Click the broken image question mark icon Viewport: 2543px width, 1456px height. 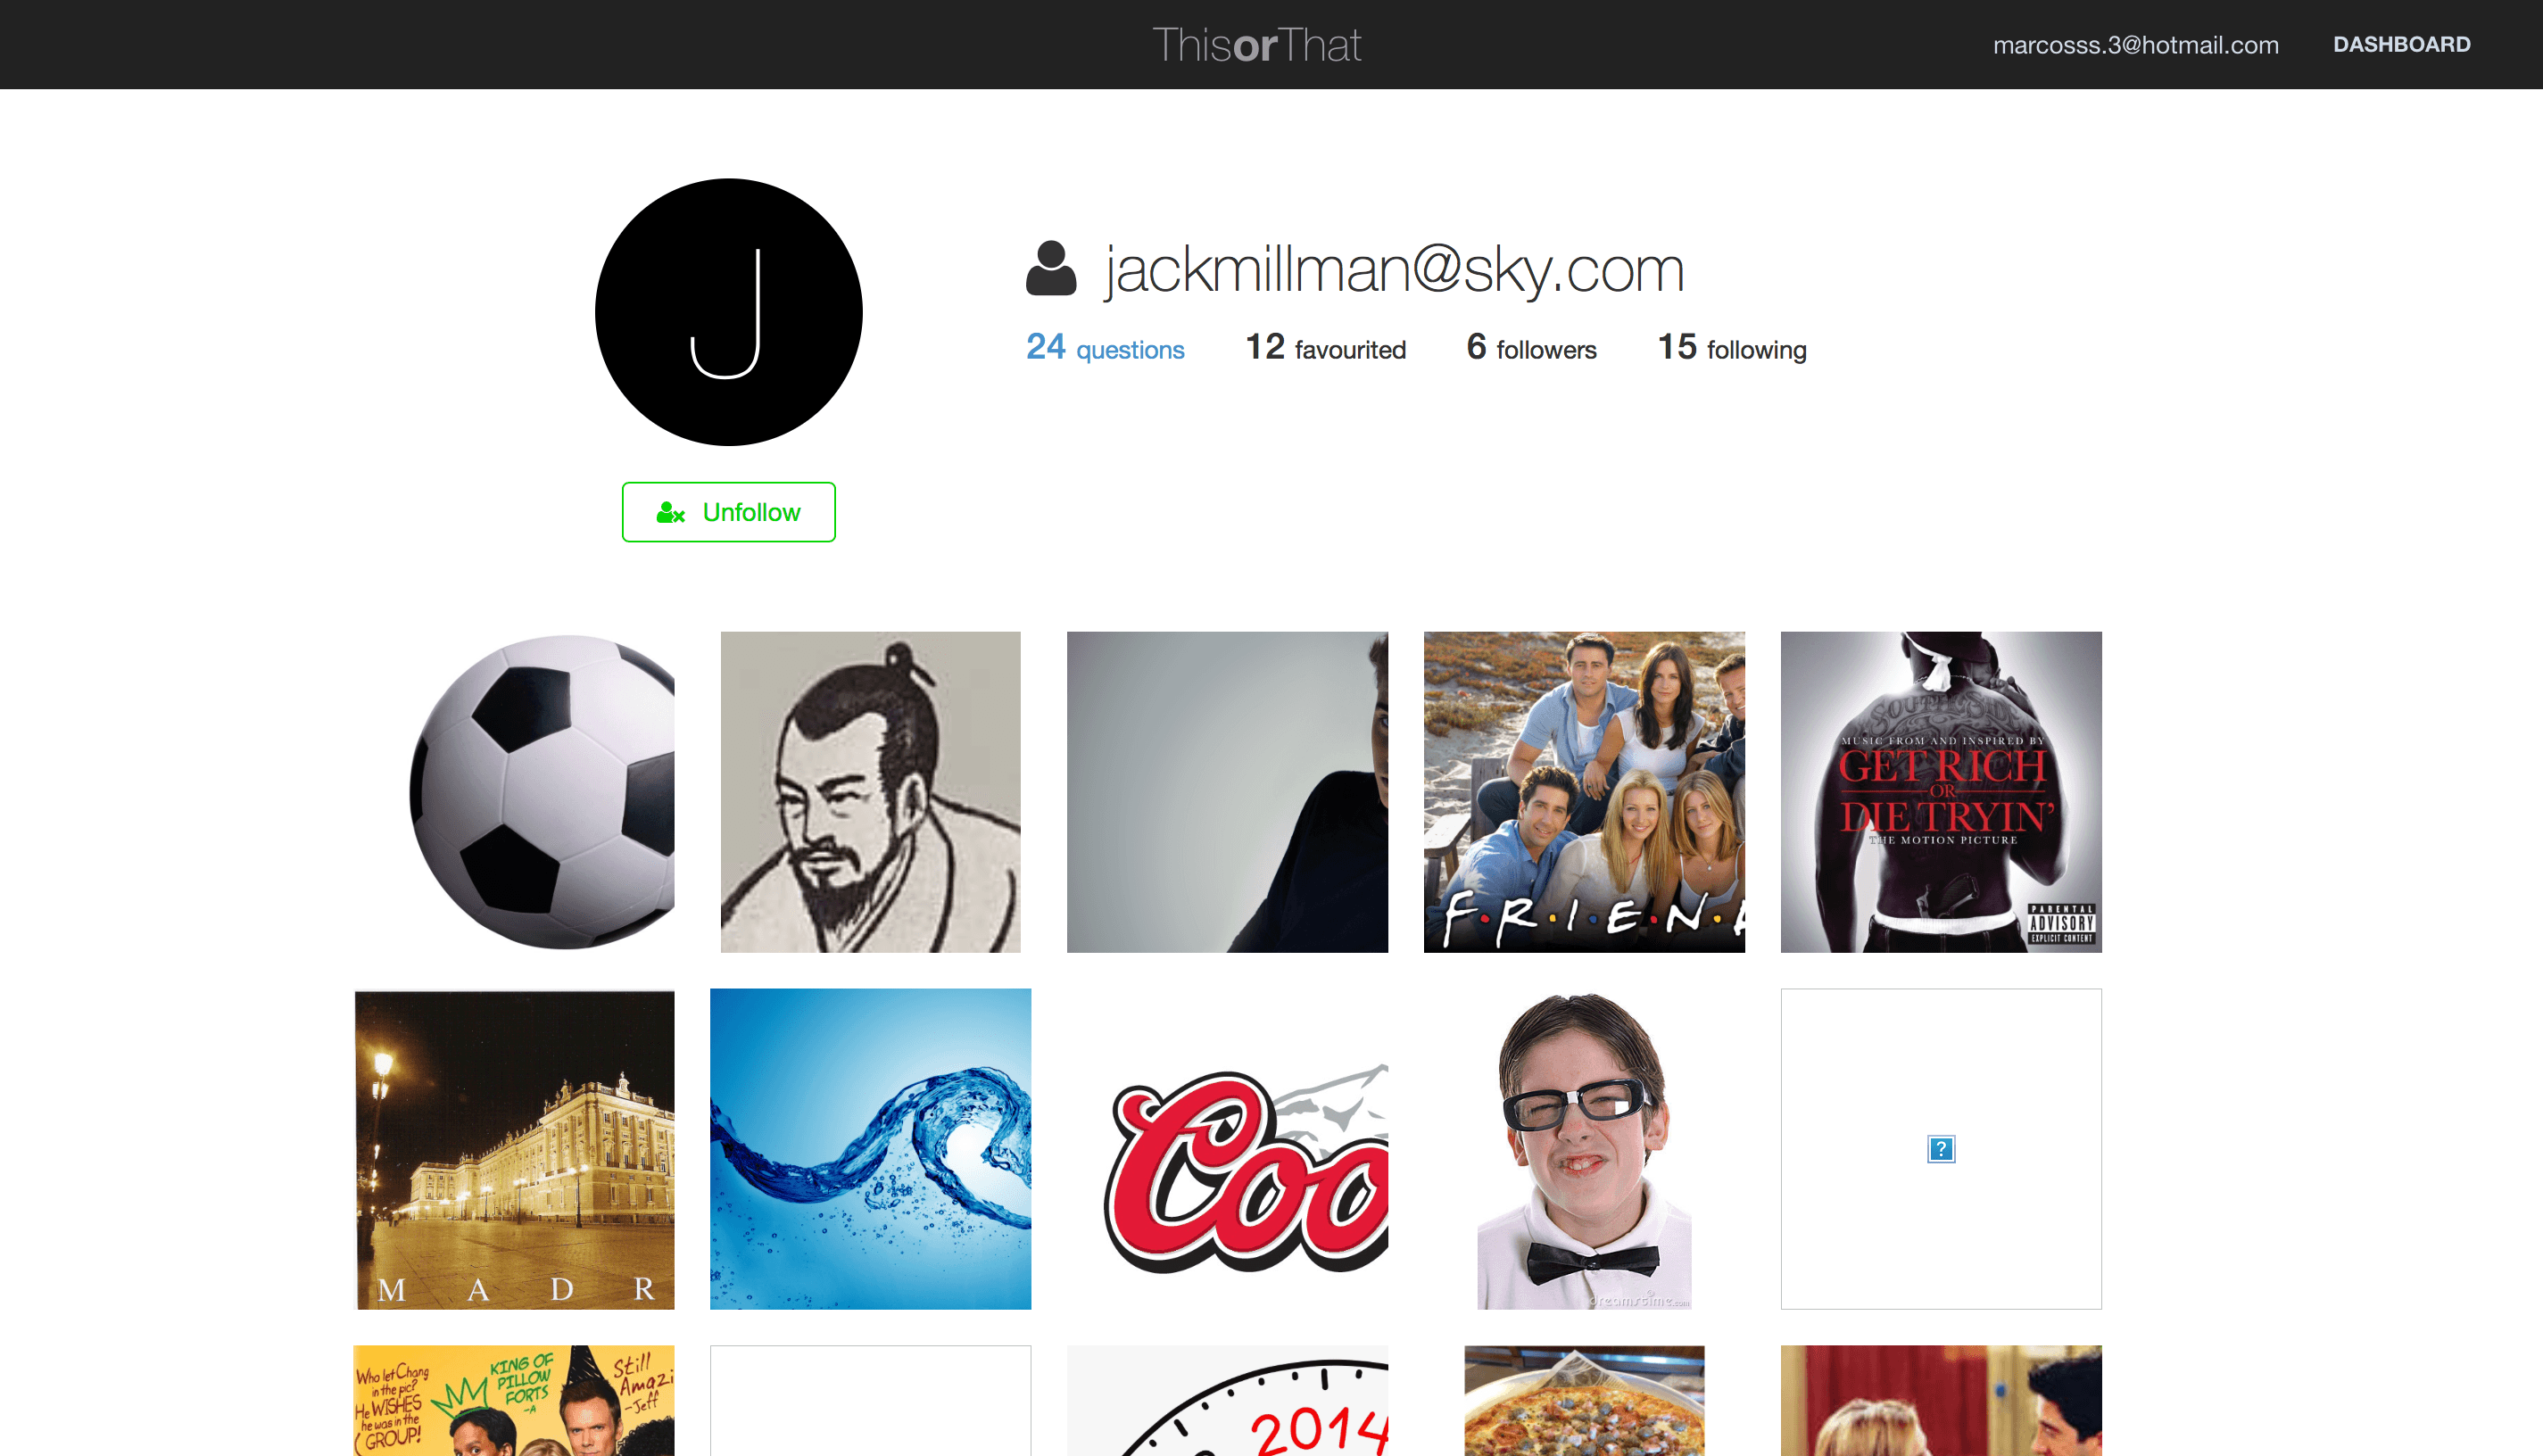coord(1940,1149)
